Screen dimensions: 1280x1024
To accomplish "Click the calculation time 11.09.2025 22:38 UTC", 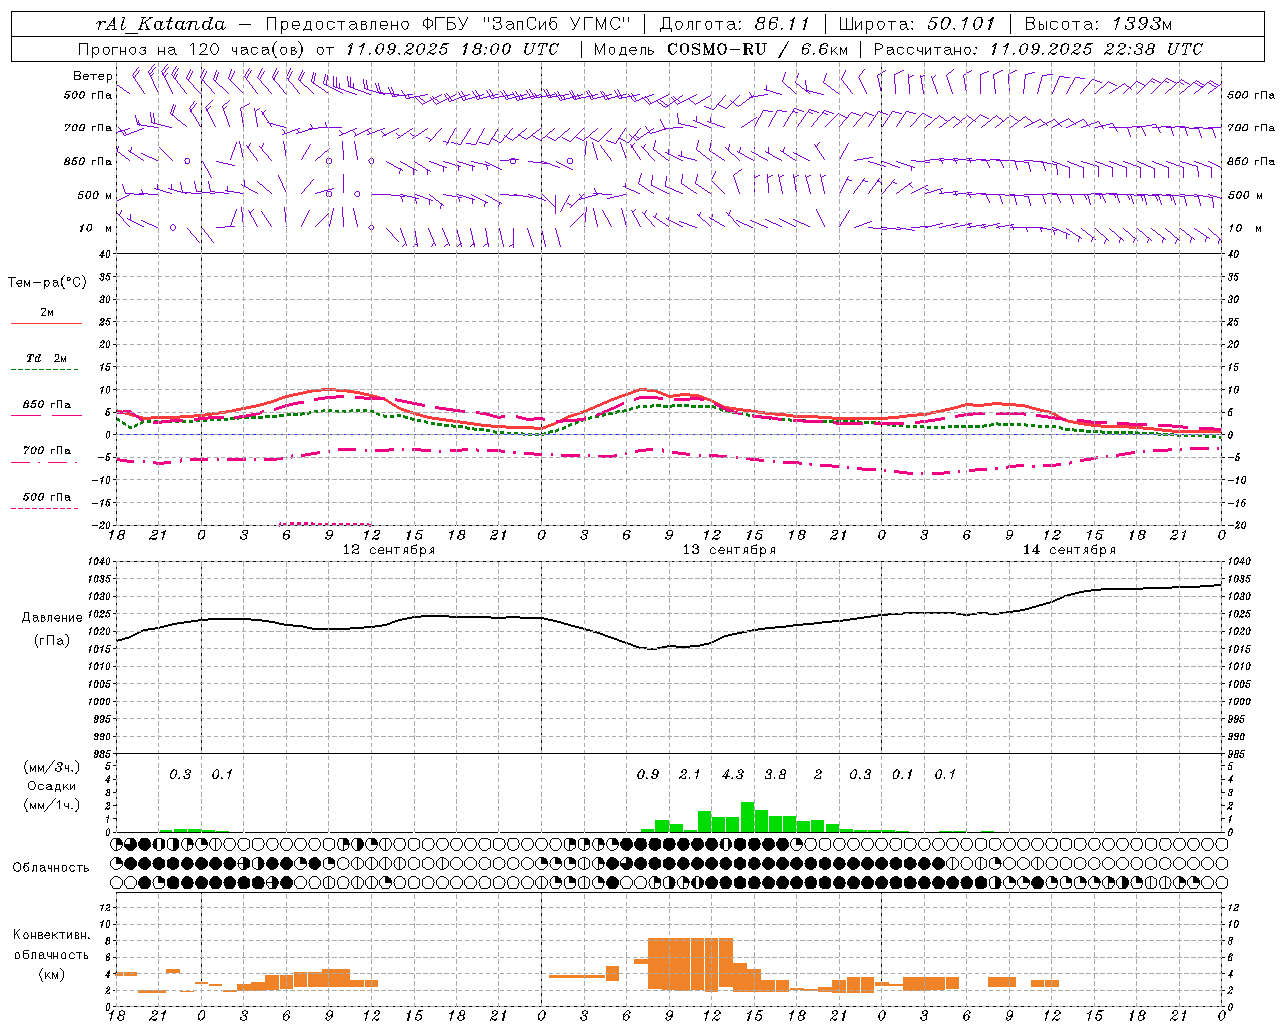I will pos(1096,49).
